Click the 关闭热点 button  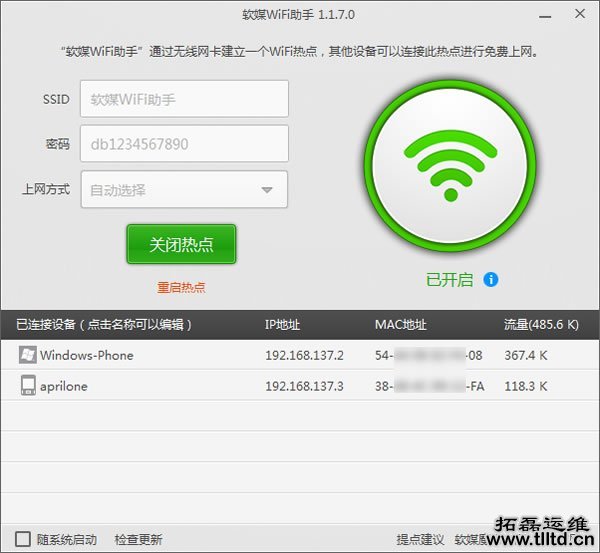181,244
